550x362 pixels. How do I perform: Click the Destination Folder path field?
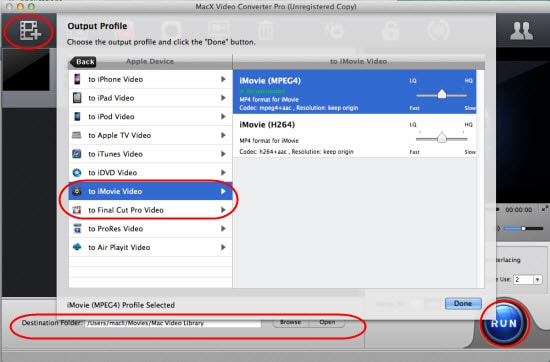point(173,323)
